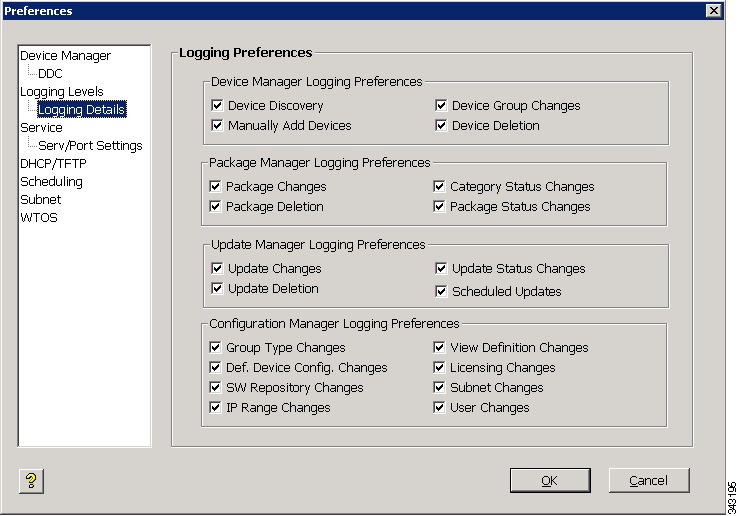Viewport: 739px width, 516px height.
Task: Uncheck the Device Discovery checkbox
Action: (217, 105)
